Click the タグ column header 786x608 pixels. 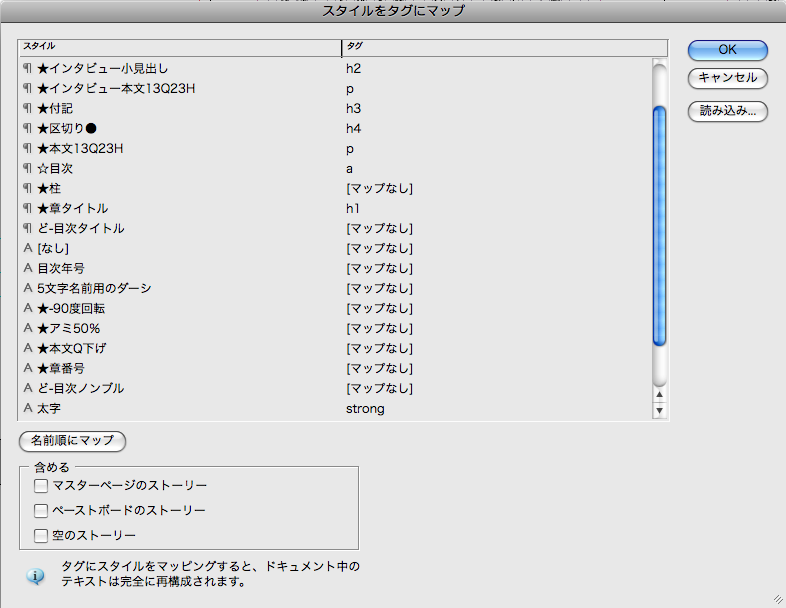pyautogui.click(x=504, y=48)
